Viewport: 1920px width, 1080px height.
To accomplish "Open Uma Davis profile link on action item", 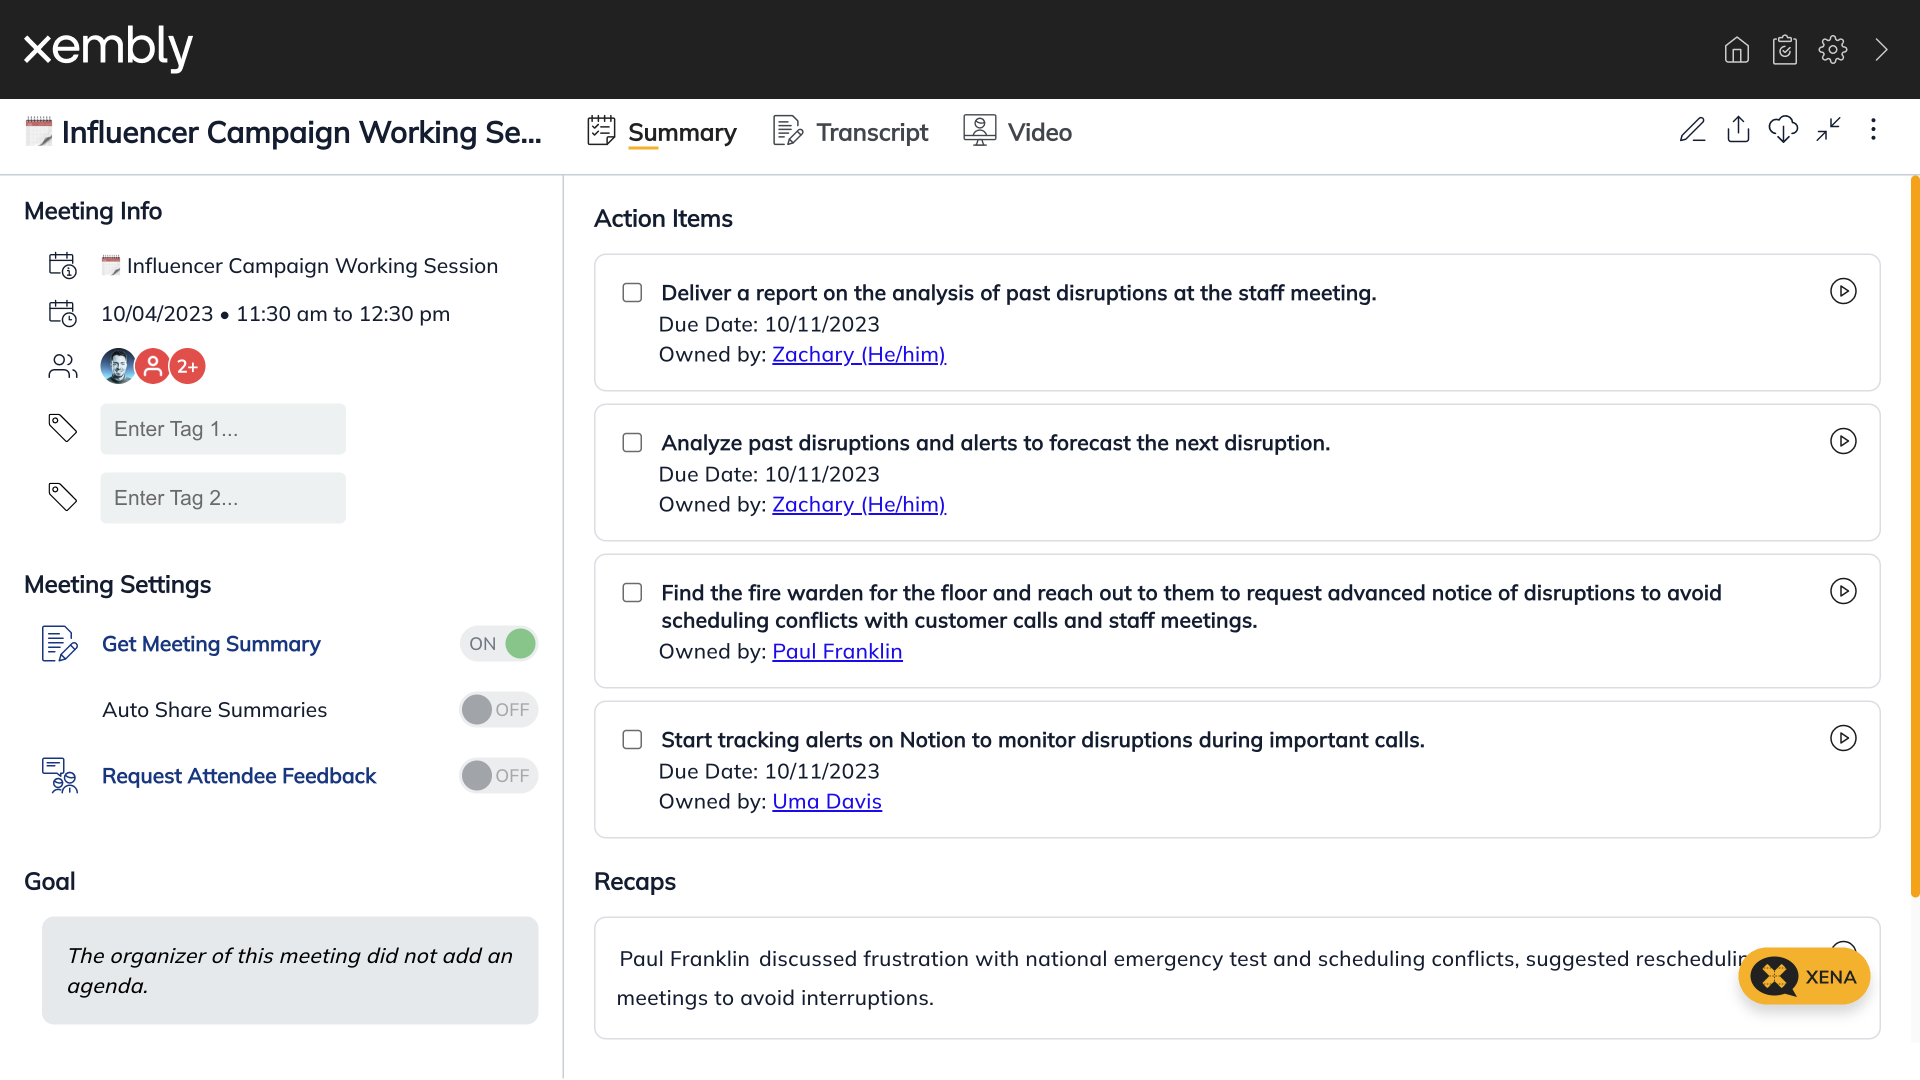I will click(825, 800).
